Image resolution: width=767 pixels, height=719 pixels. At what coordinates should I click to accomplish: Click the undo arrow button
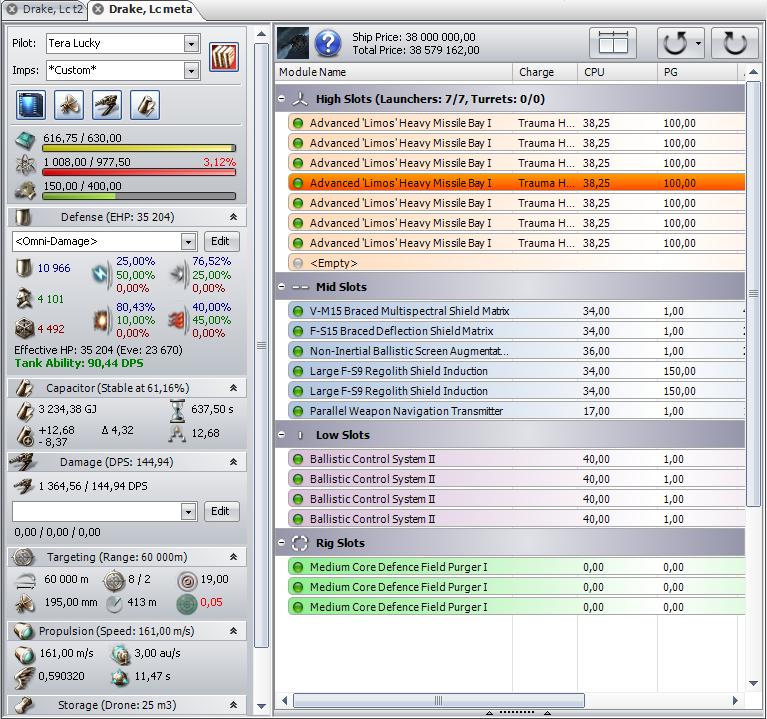click(x=675, y=43)
